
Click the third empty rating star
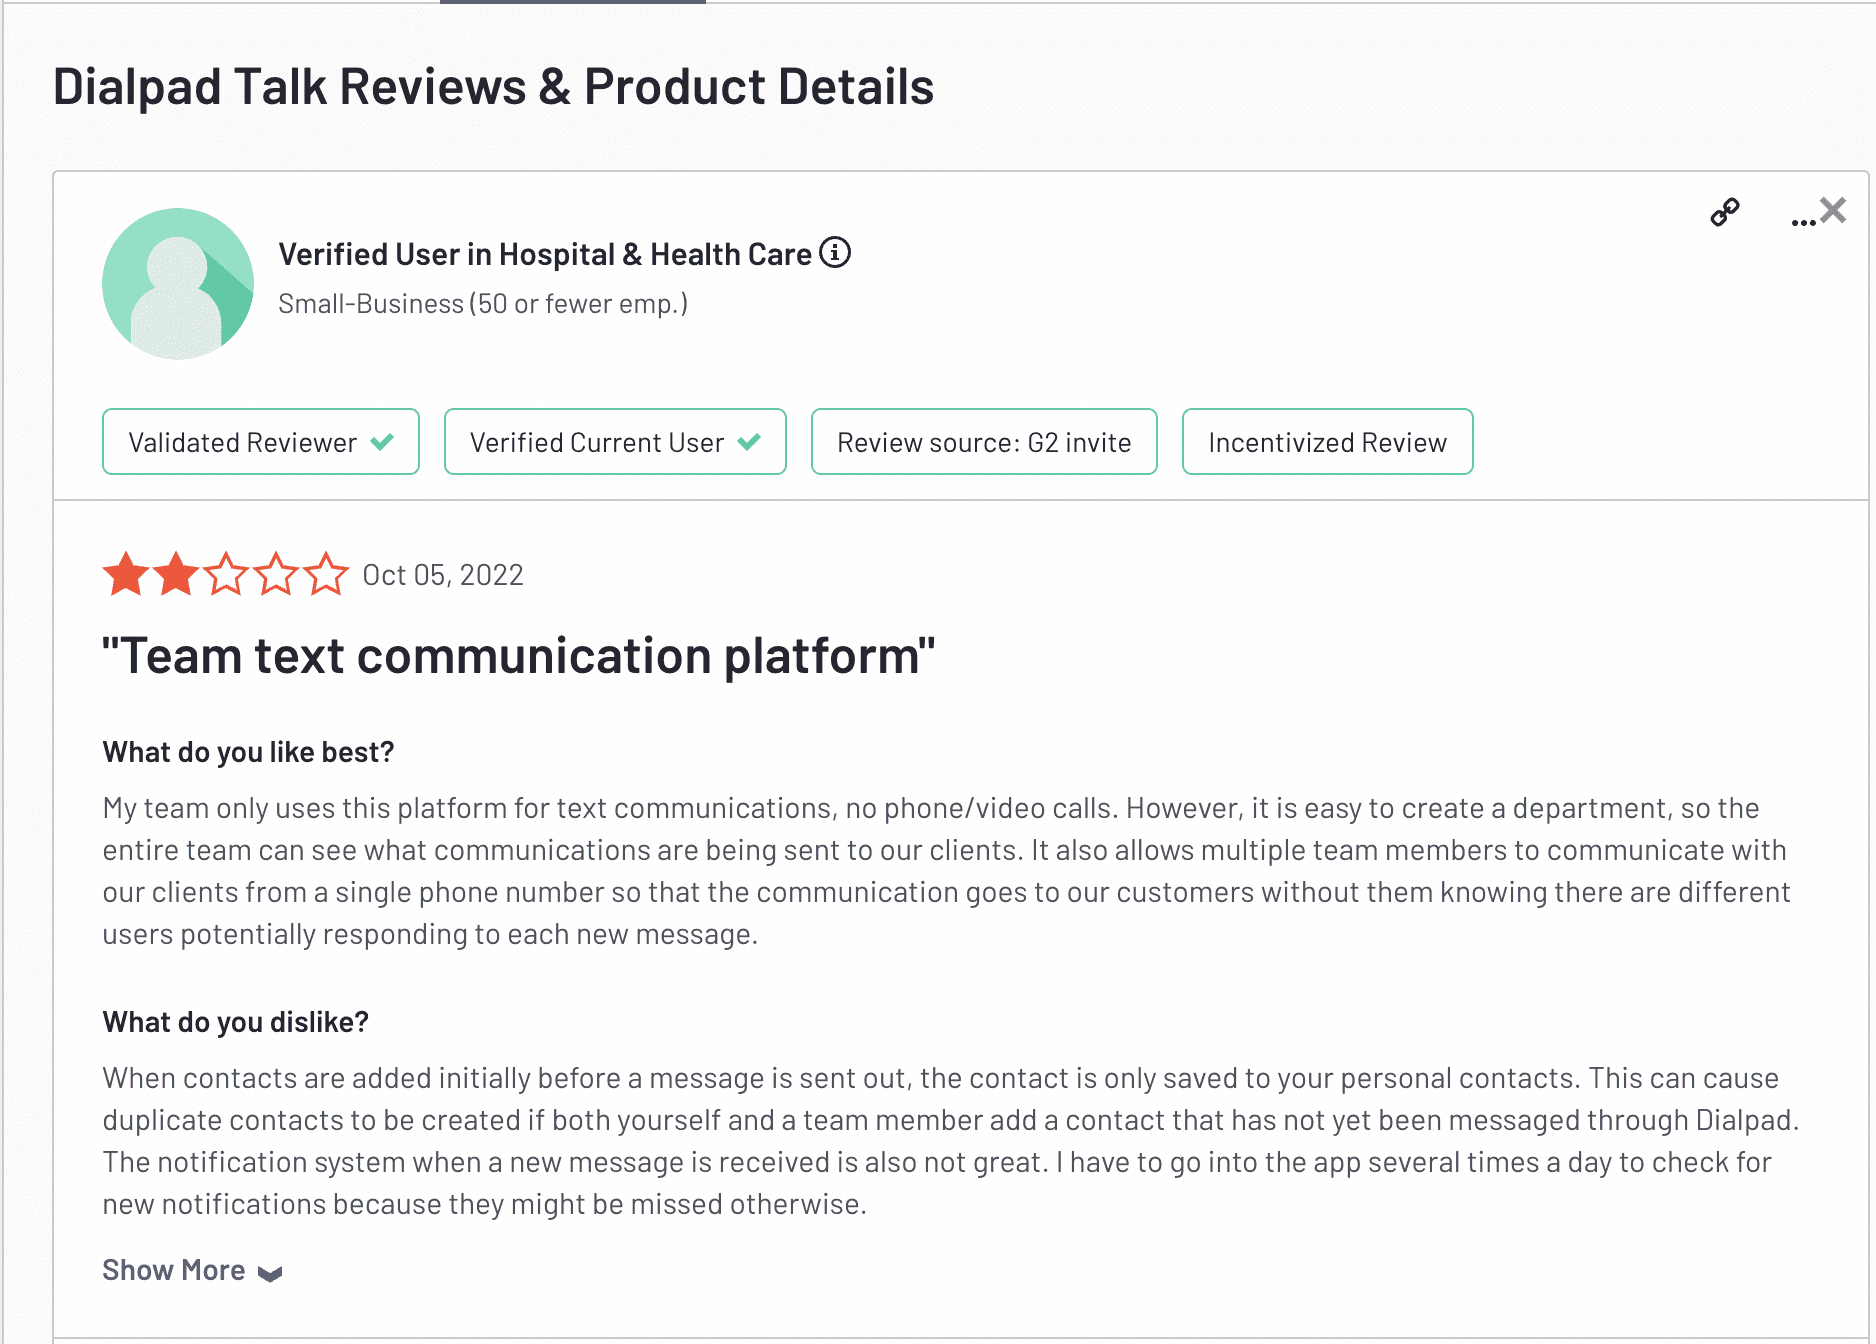point(226,574)
